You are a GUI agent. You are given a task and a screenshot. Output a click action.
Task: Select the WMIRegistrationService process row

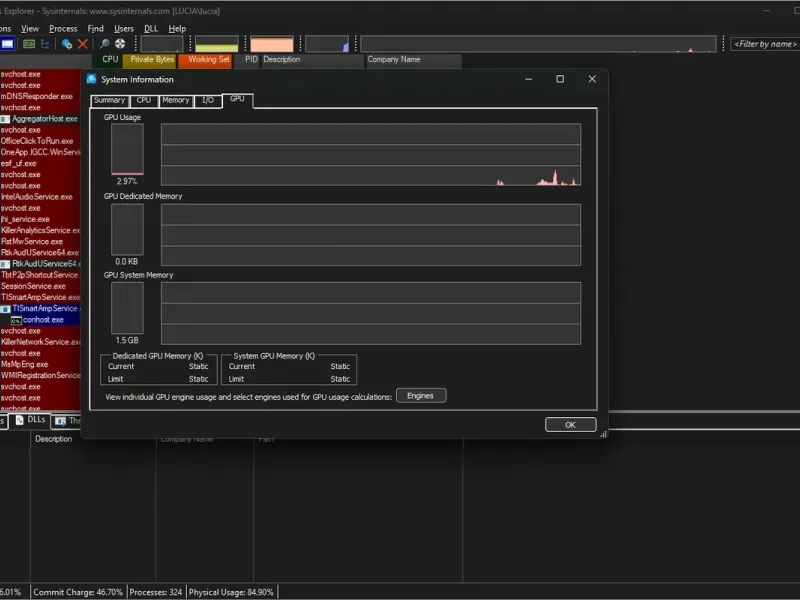pos(40,376)
